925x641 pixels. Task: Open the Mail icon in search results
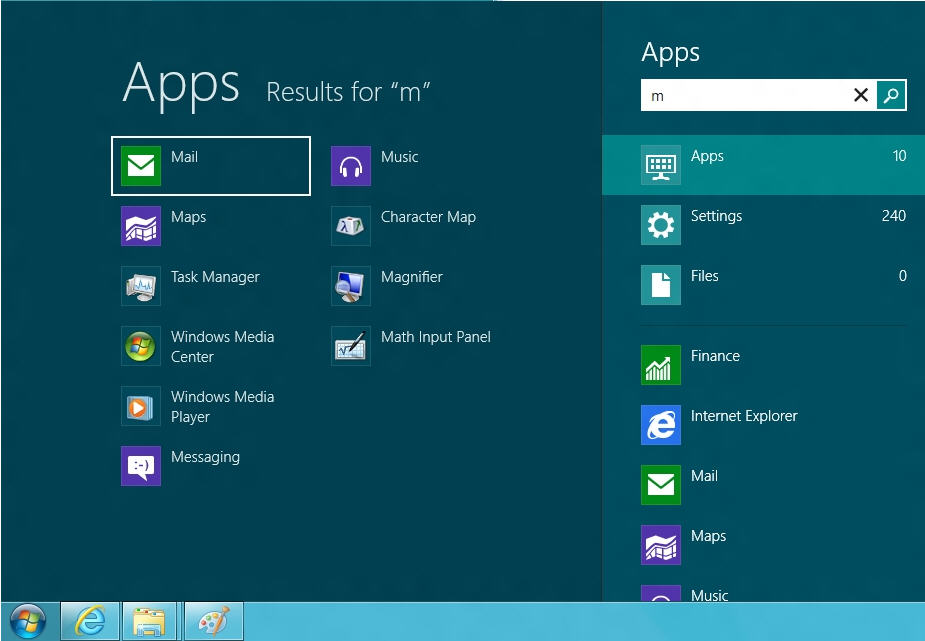point(141,166)
